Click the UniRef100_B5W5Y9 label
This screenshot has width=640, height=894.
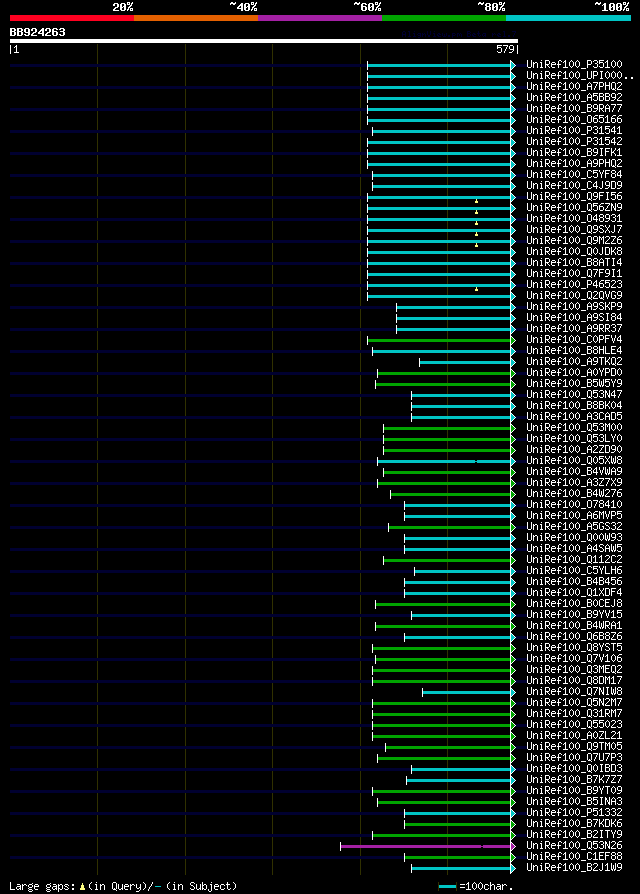click(x=574, y=384)
